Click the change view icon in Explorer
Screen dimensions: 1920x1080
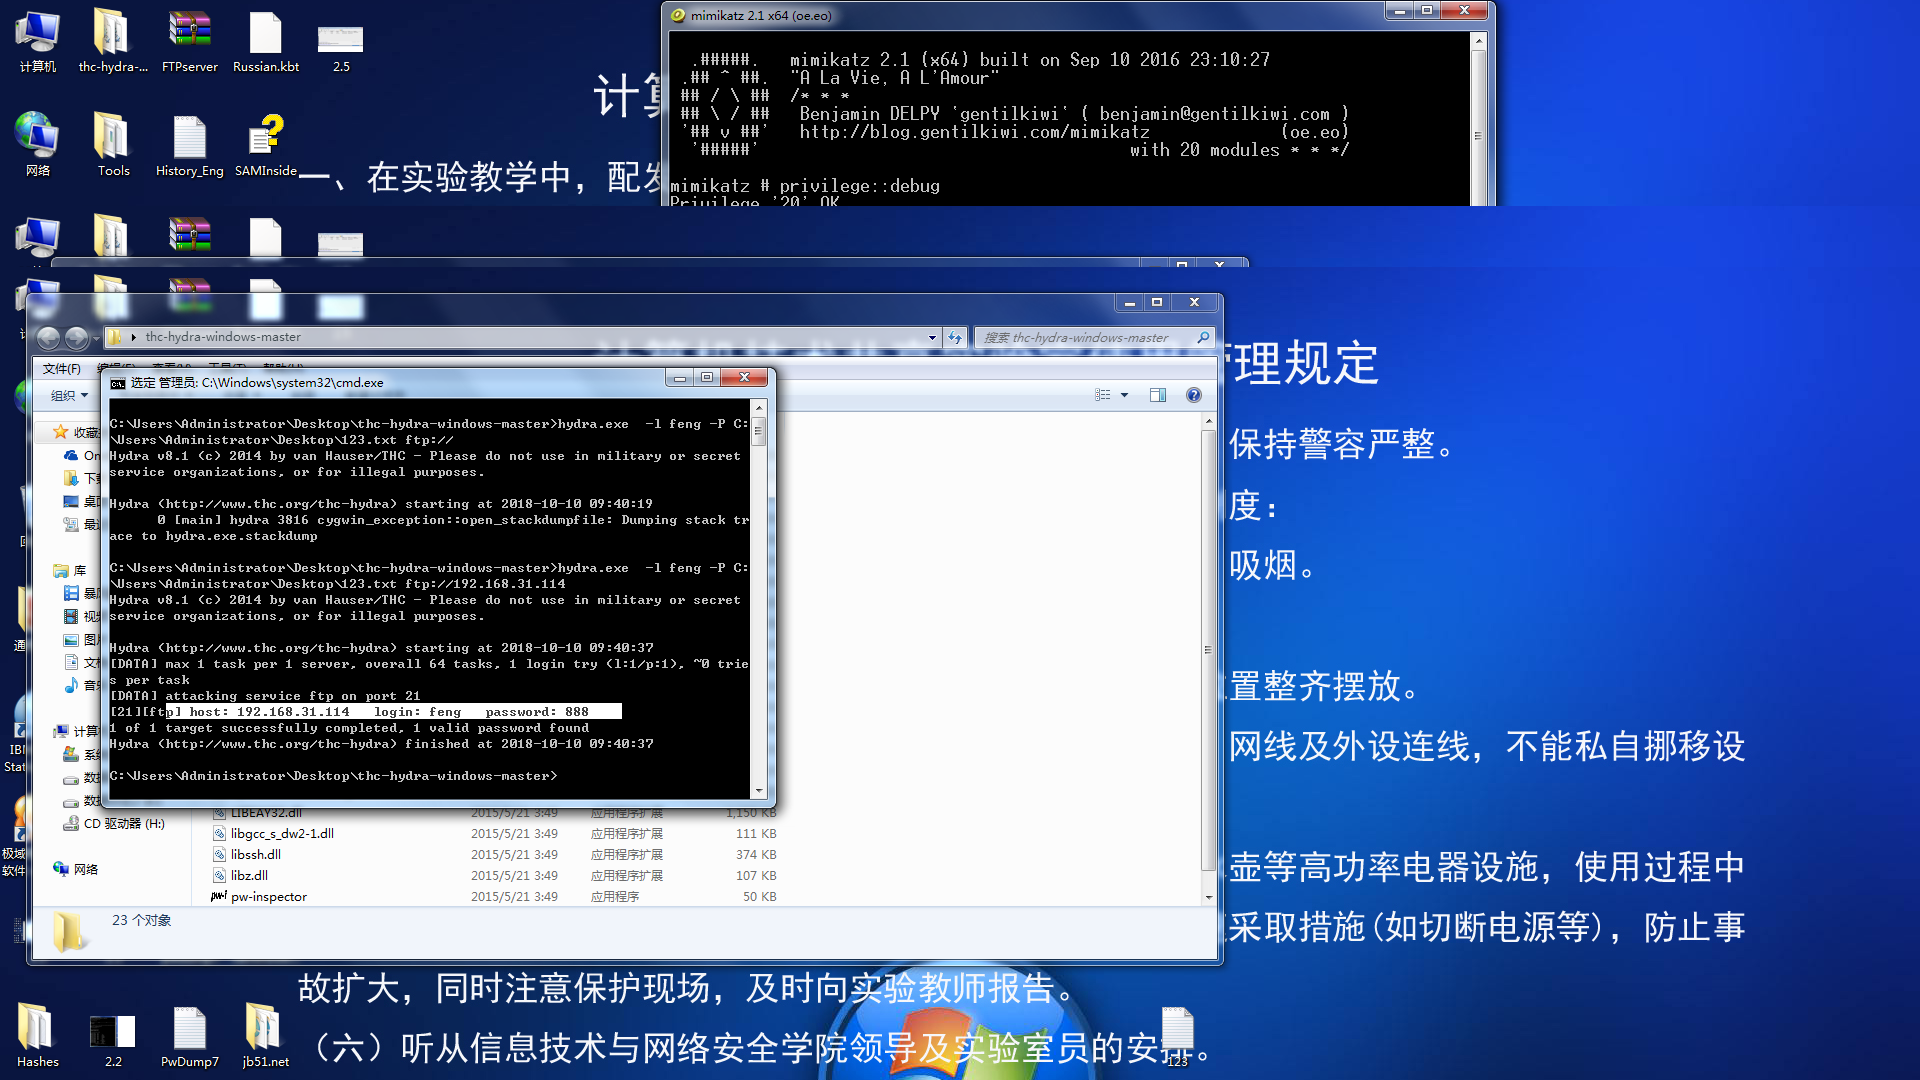[x=1103, y=395]
